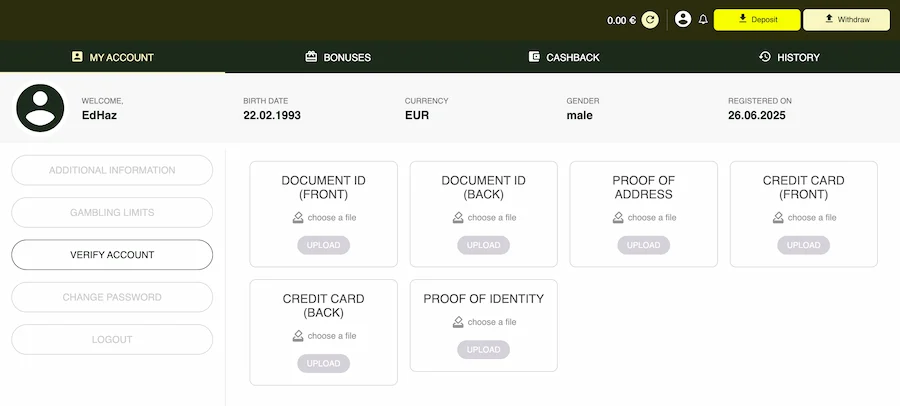Click file icon in Credit Card (Front) card
Viewport: 900px width, 406px height.
[778, 218]
